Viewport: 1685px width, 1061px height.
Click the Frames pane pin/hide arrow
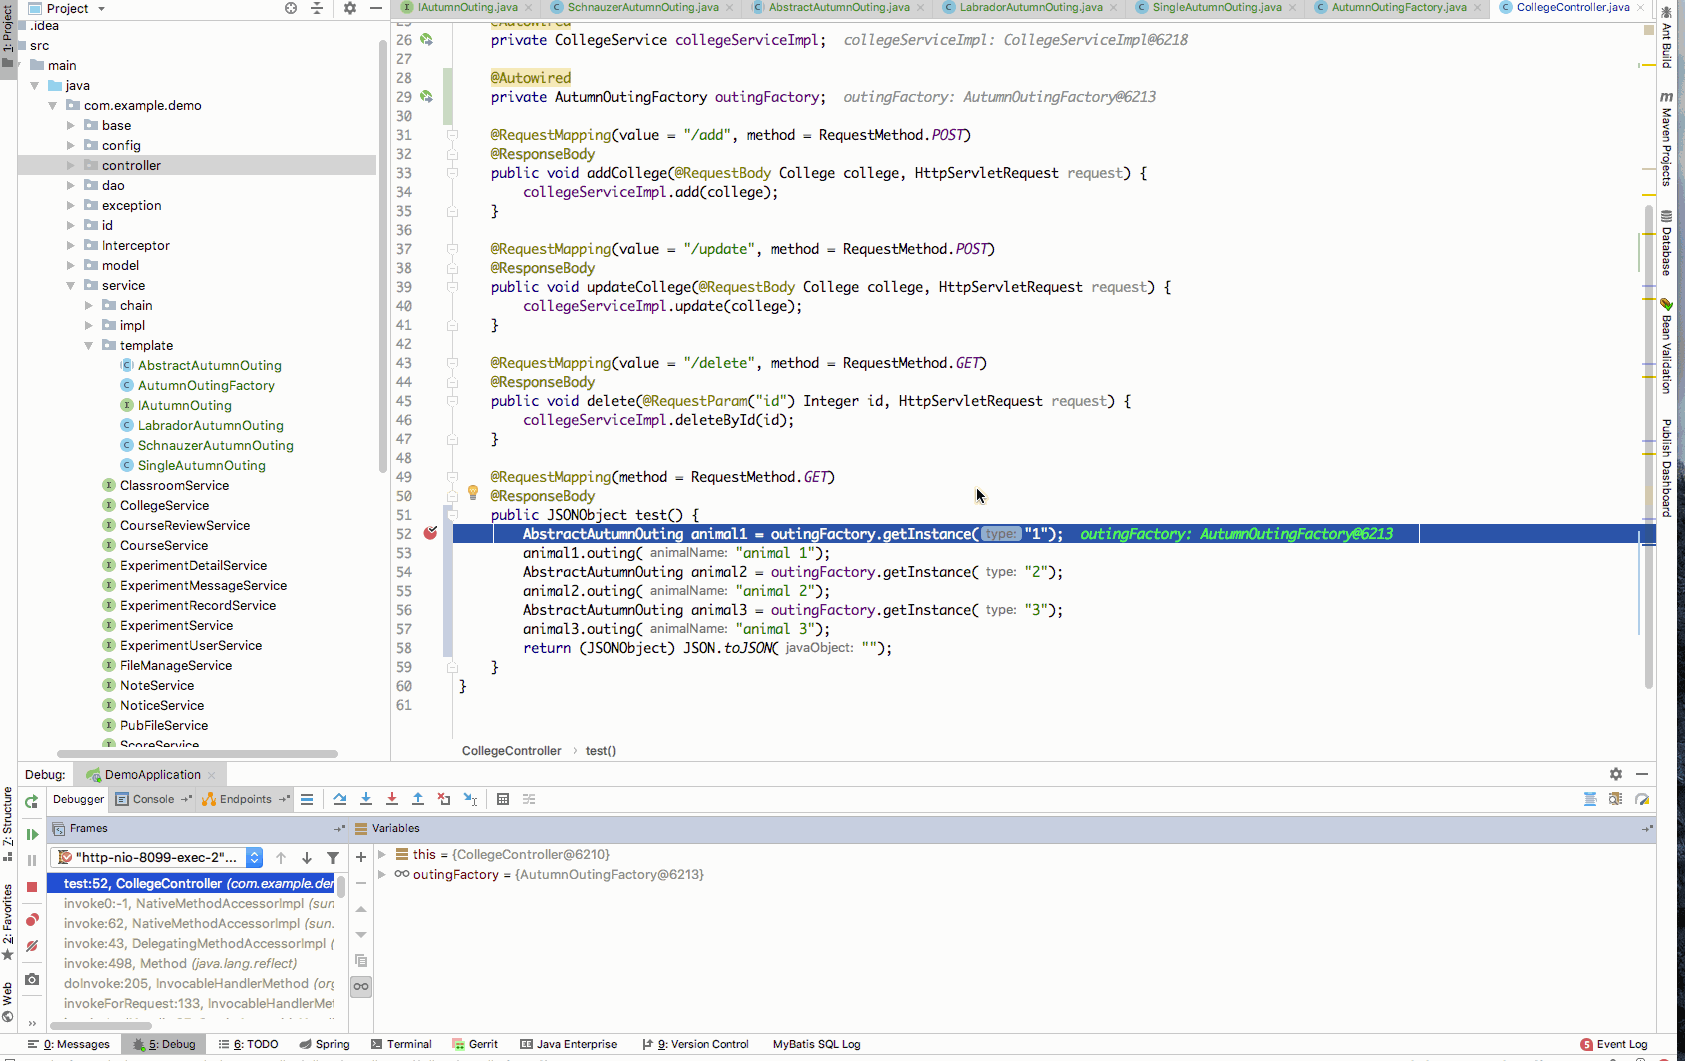point(339,829)
